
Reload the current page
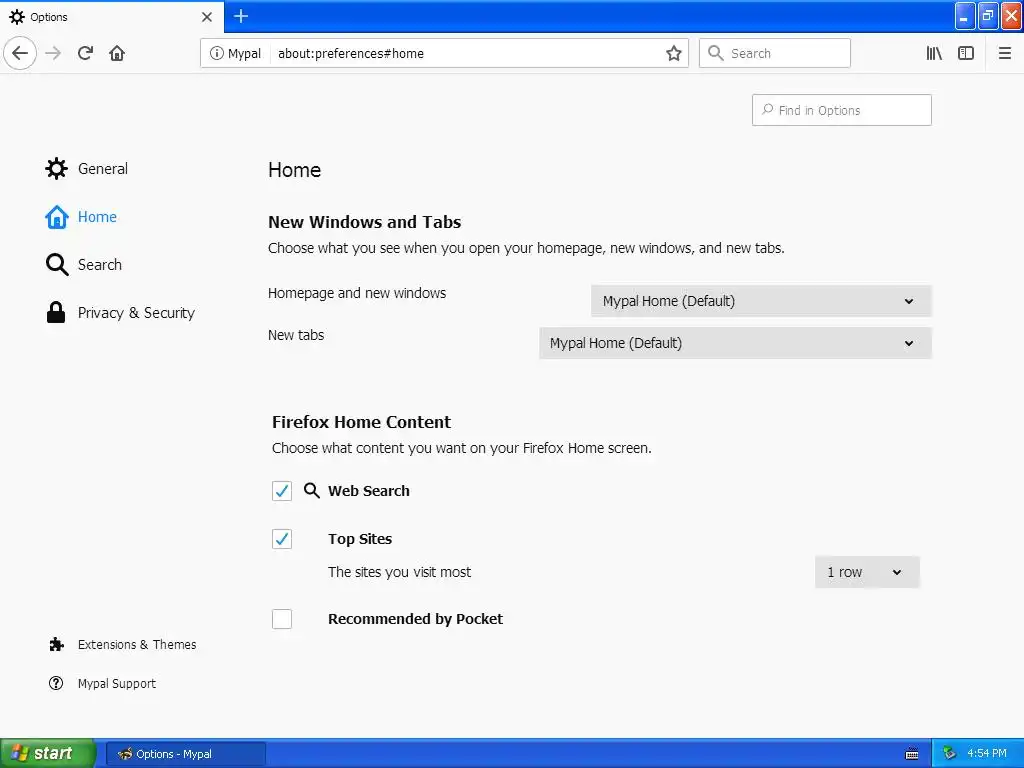[x=85, y=53]
